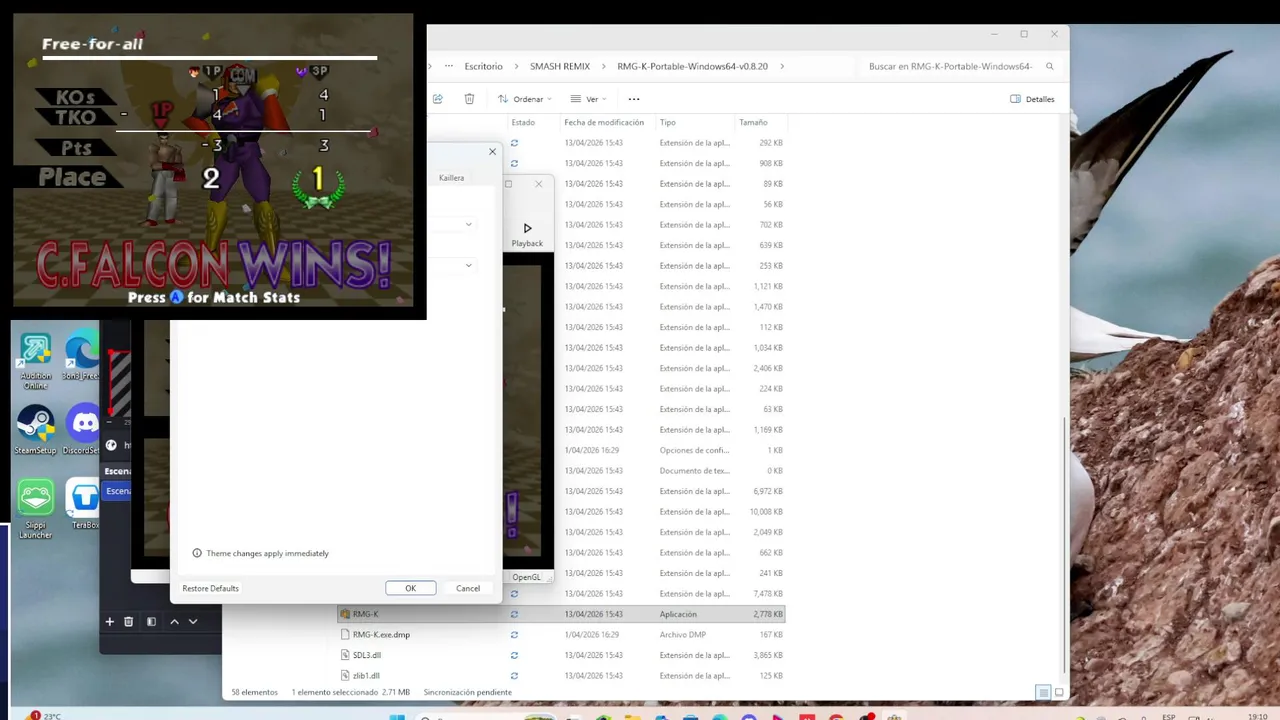Expand the second dropdown in settings dialog

pos(468,265)
